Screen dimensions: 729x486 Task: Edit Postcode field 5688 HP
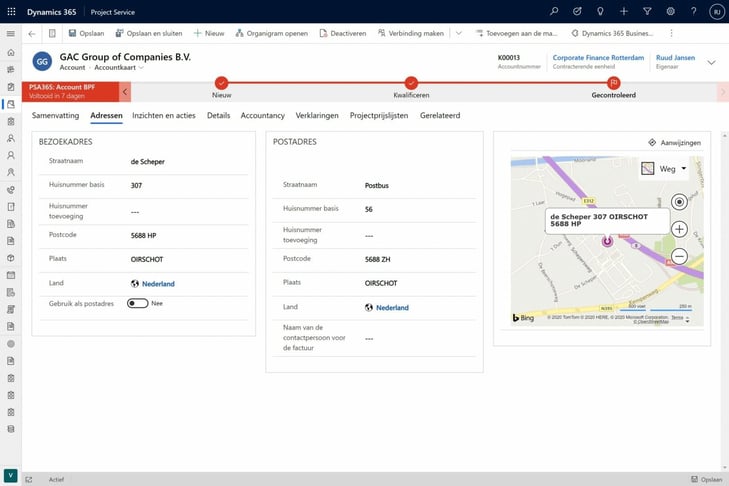(188, 236)
